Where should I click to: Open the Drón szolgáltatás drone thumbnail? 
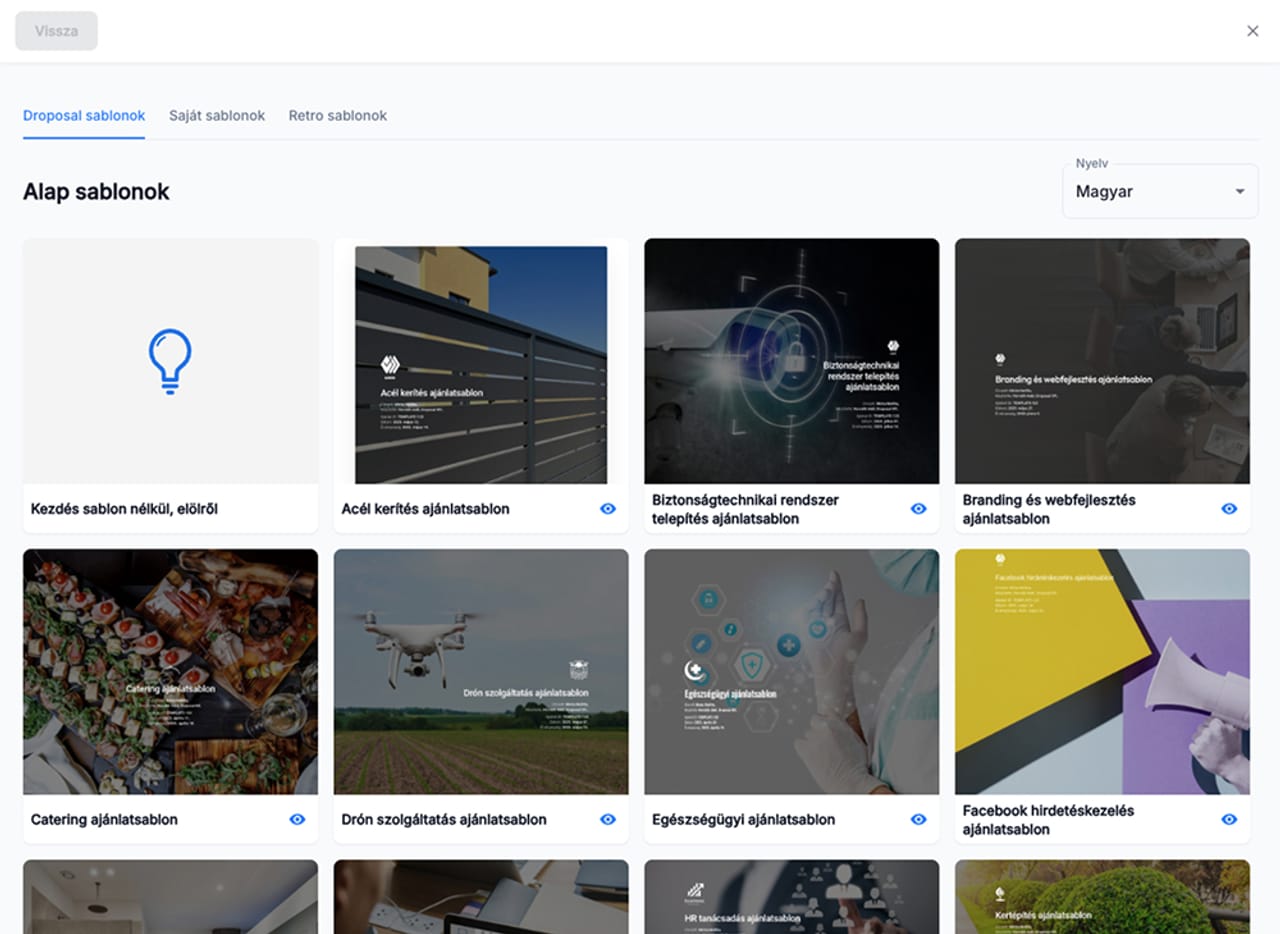pos(481,672)
